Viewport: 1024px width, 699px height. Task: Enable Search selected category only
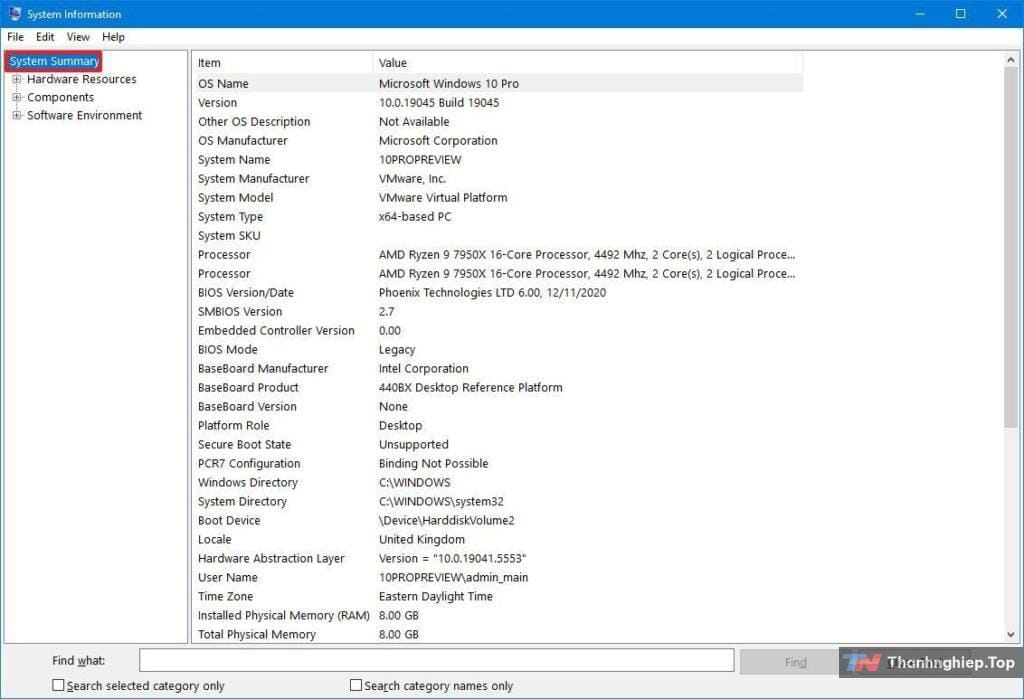(x=58, y=685)
